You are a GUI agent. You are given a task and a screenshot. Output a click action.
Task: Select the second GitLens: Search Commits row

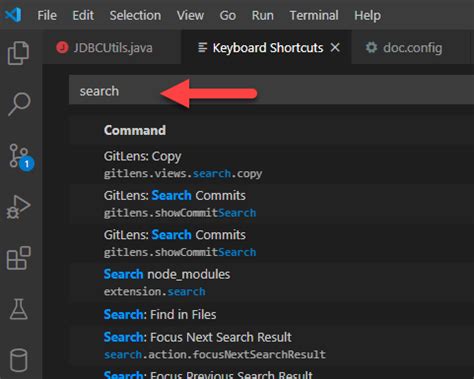point(271,243)
